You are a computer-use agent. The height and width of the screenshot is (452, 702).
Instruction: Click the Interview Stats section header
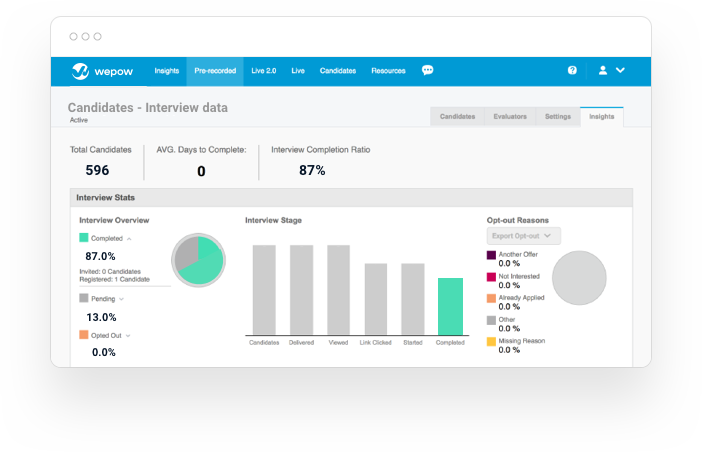tap(351, 198)
